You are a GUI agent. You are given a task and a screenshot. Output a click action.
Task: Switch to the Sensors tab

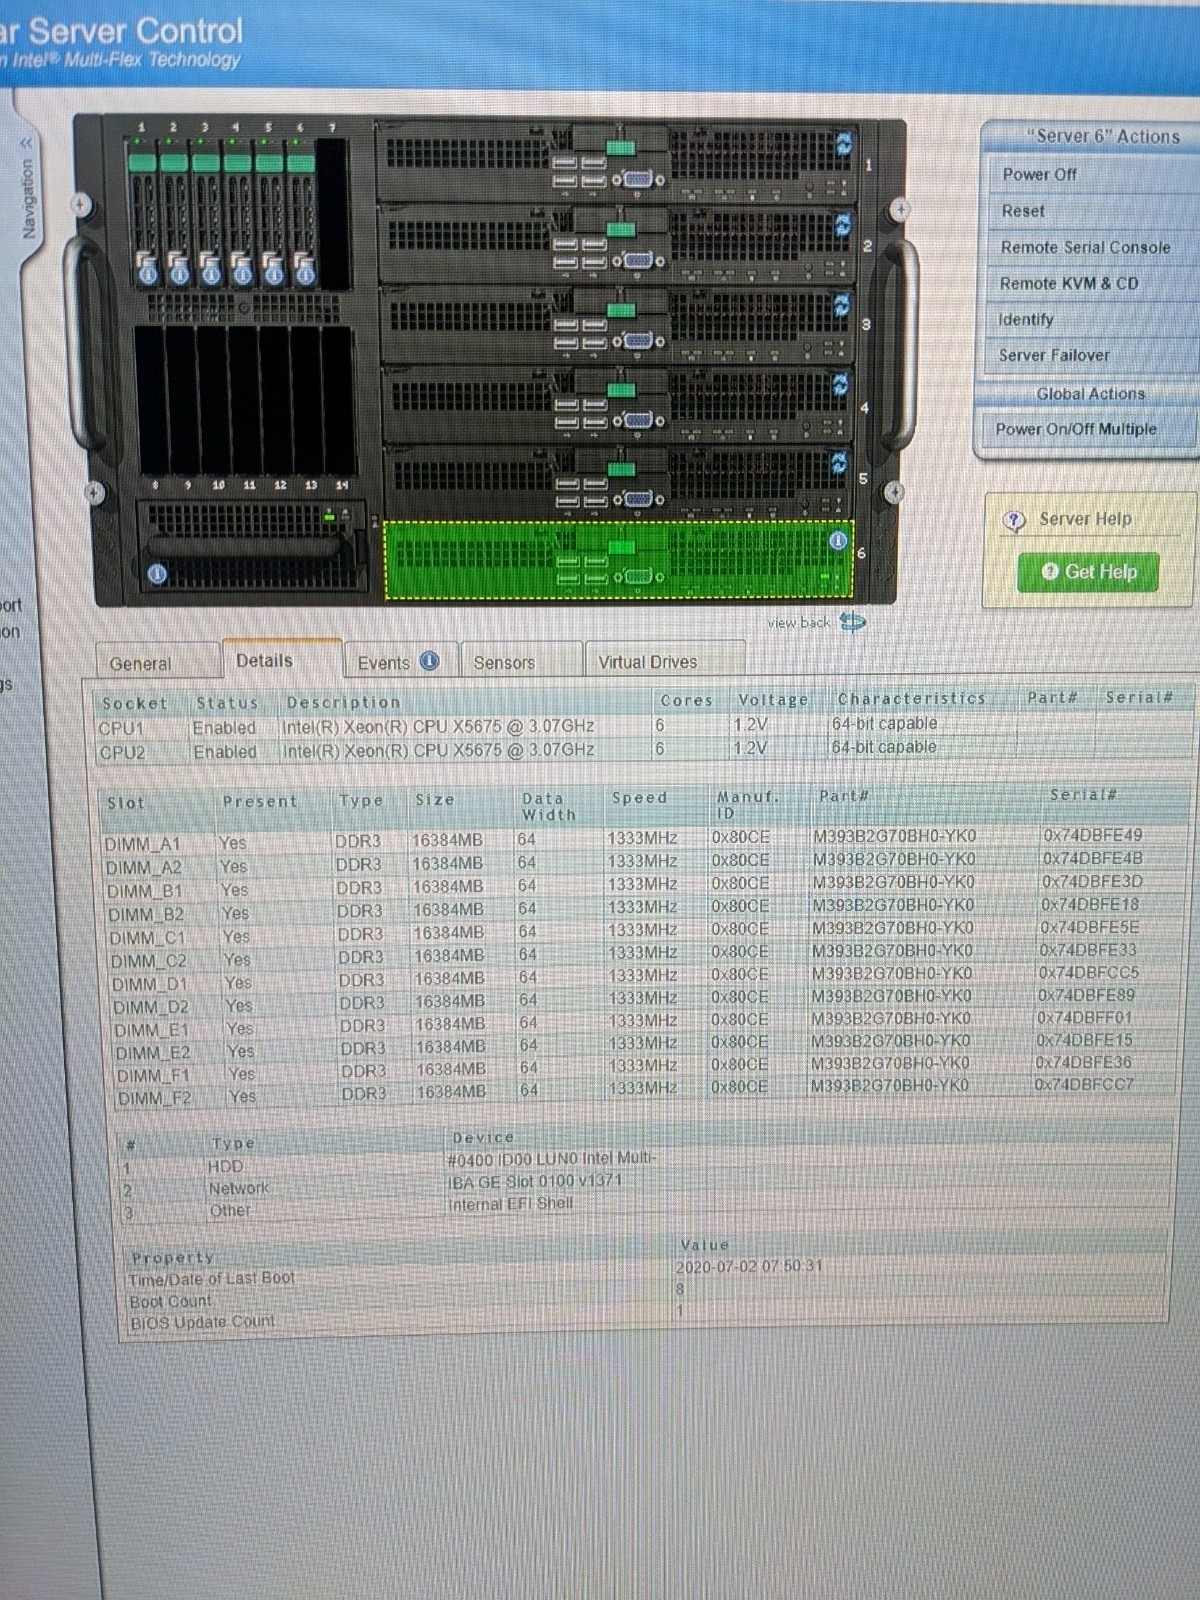(504, 662)
